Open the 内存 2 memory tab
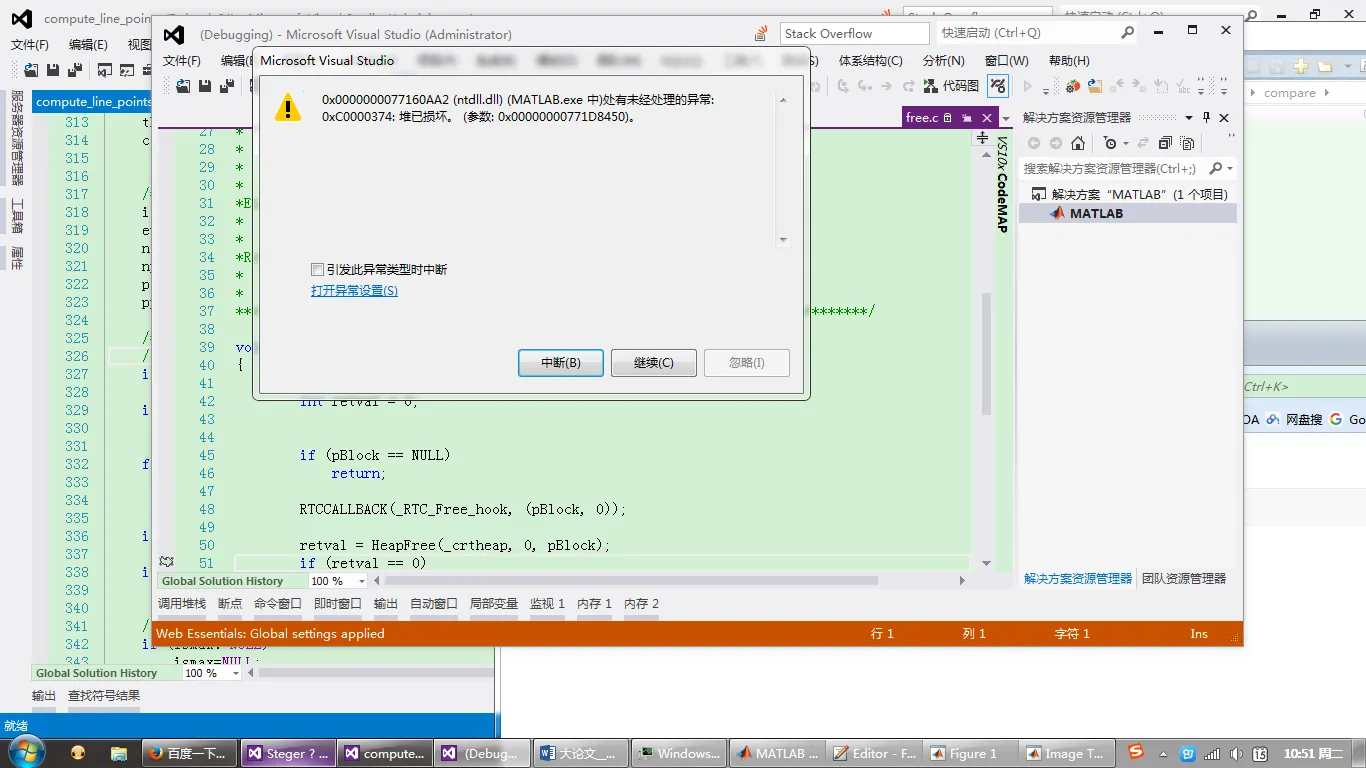The height and width of the screenshot is (768, 1366). tap(641, 604)
